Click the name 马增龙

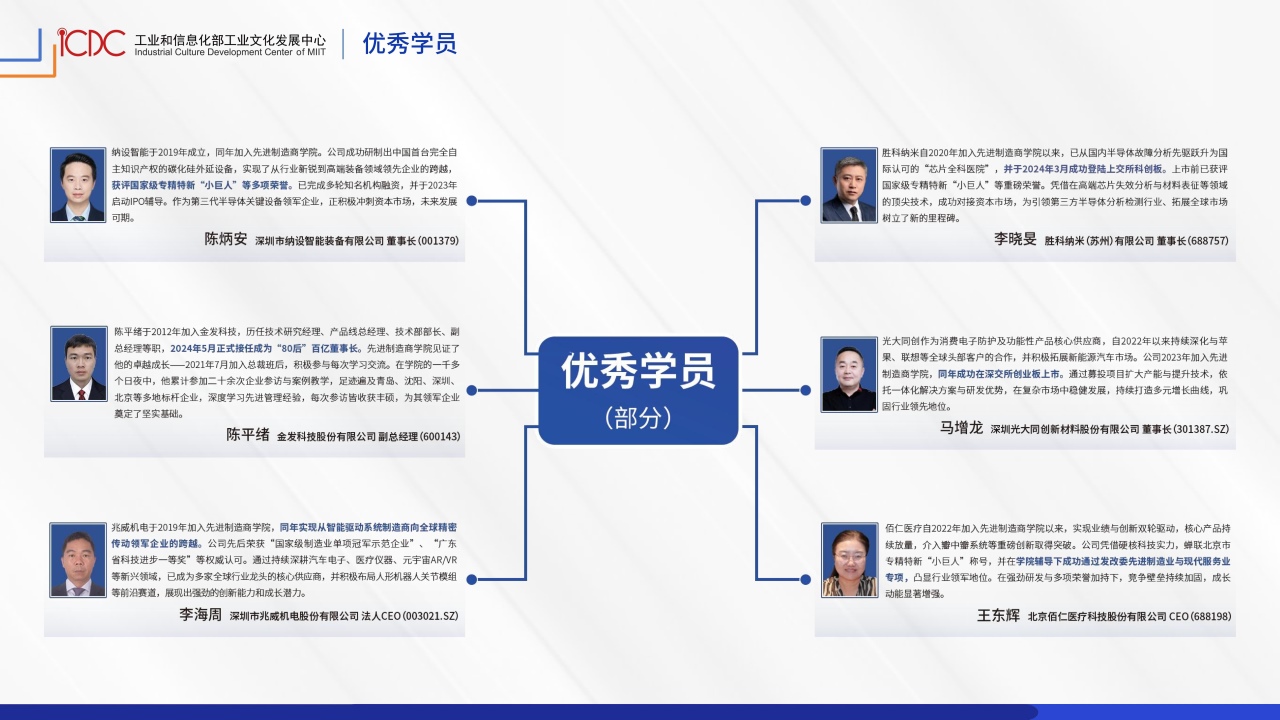click(961, 428)
